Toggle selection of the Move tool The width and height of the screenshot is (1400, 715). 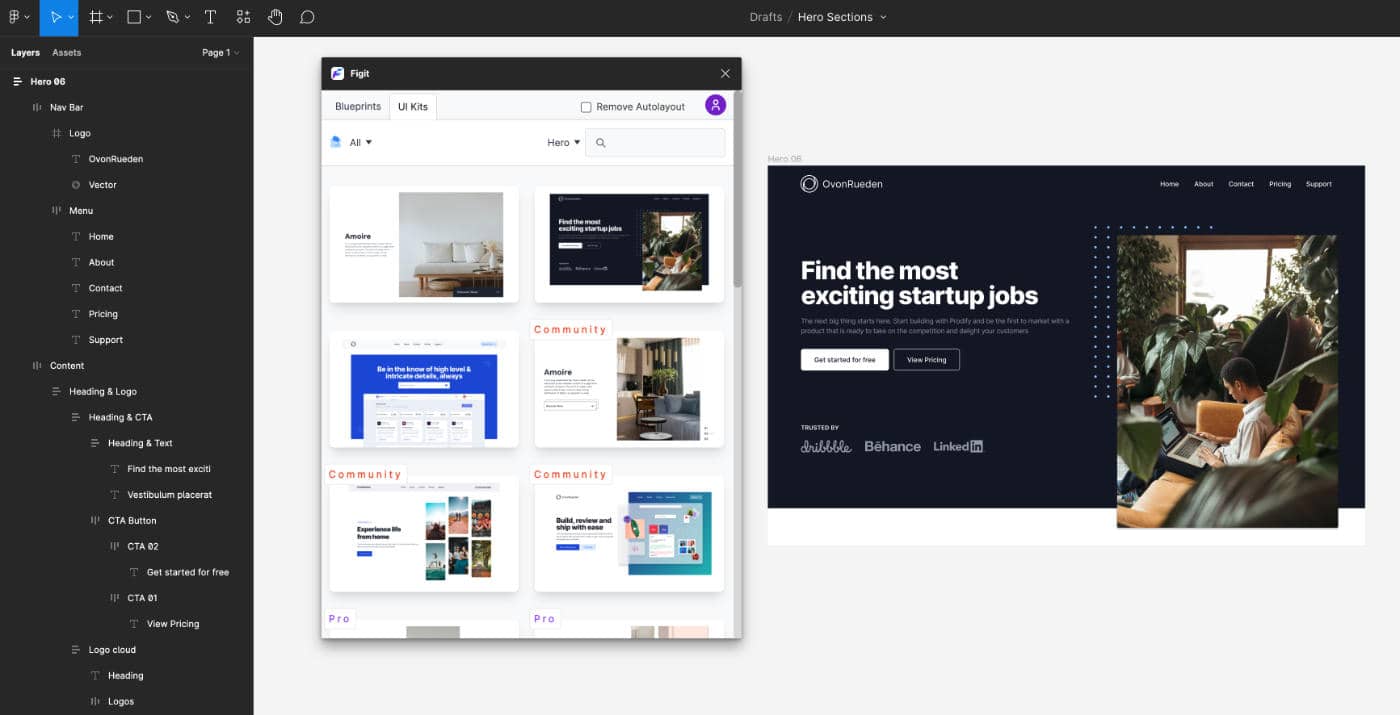click(57, 17)
